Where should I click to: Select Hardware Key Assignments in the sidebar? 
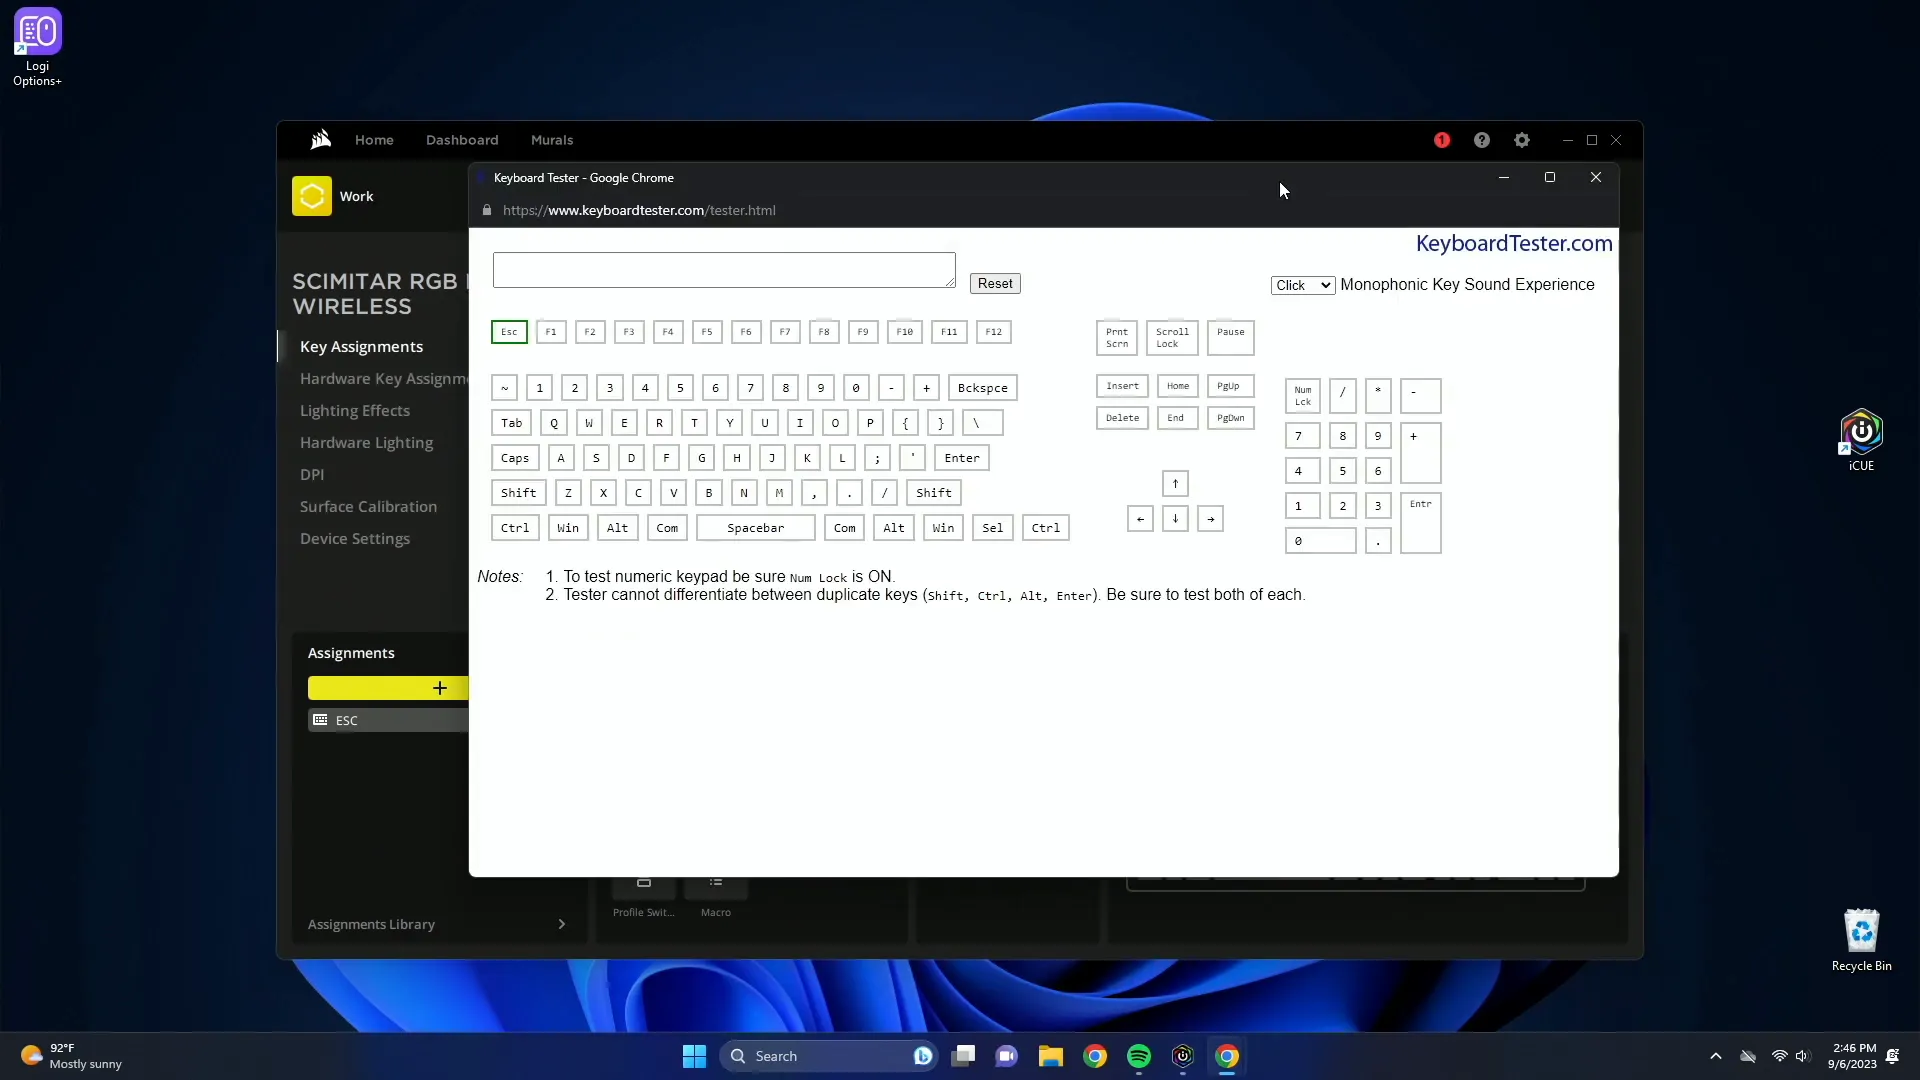[383, 379]
